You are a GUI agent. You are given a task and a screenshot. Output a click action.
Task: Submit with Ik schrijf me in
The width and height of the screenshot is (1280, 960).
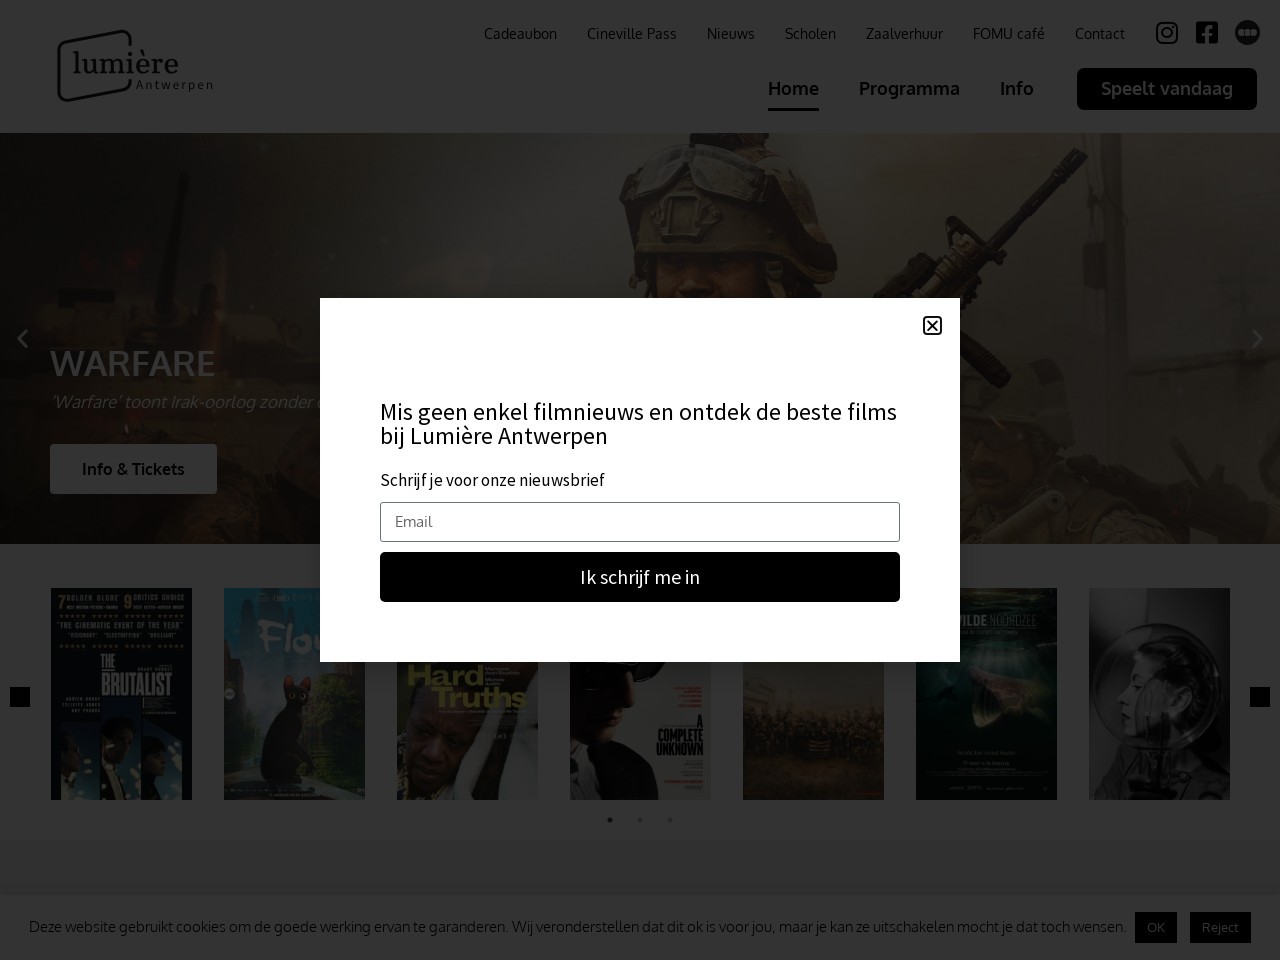click(640, 577)
